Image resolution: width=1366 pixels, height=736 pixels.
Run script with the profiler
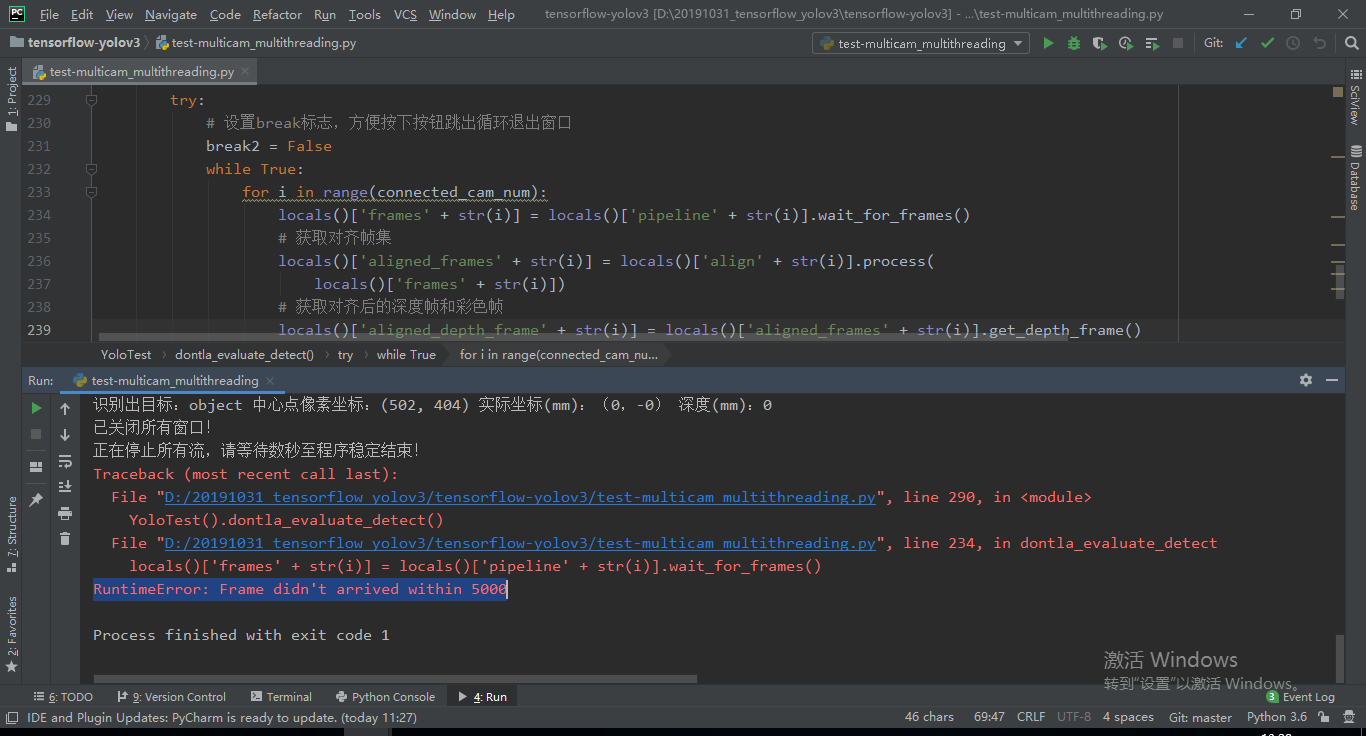point(1125,43)
